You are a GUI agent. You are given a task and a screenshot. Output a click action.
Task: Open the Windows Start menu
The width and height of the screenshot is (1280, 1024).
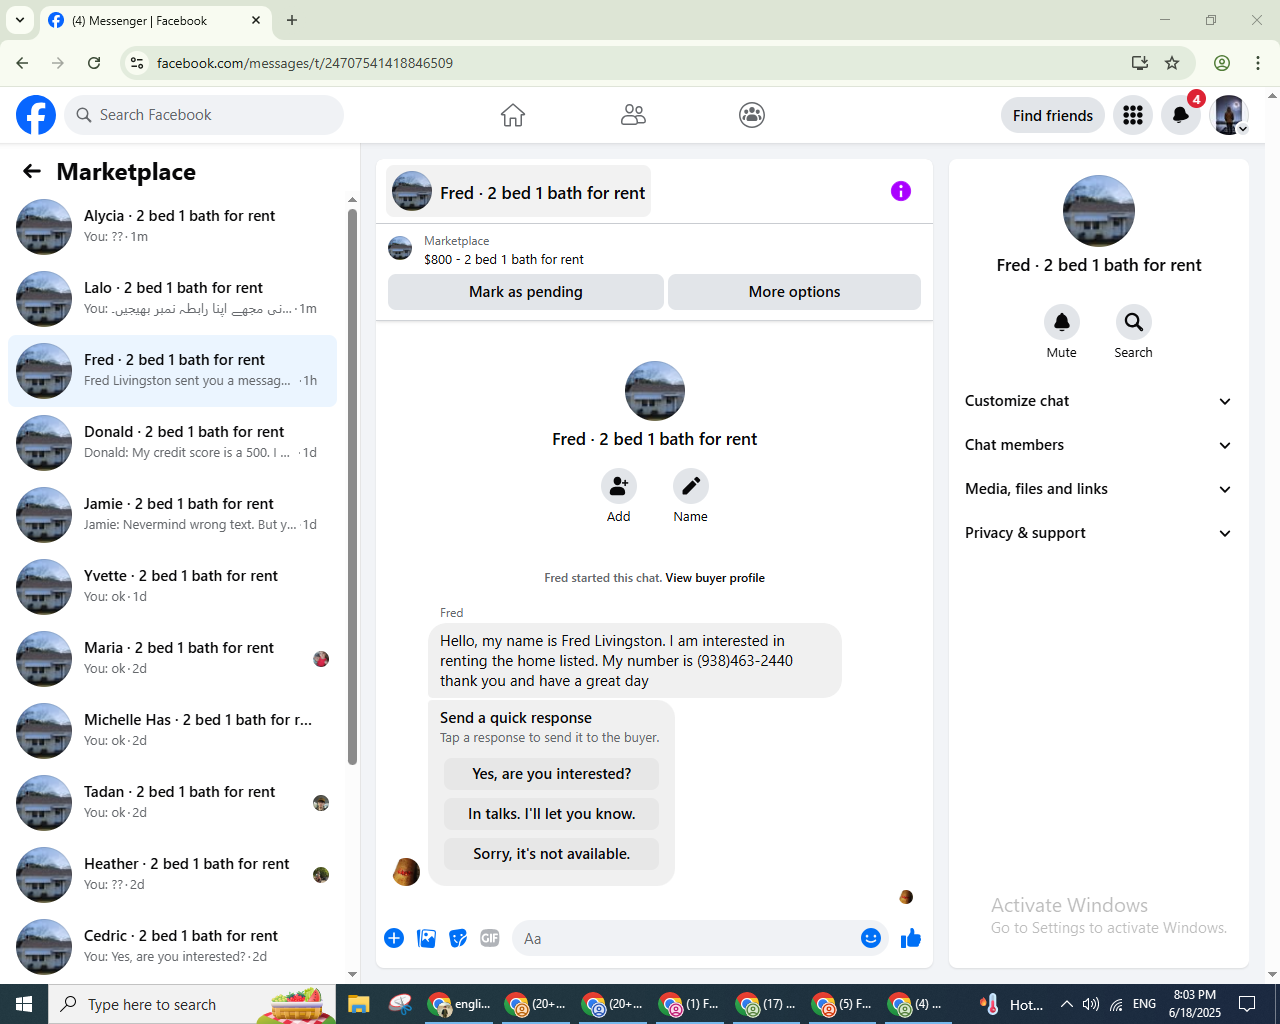tap(24, 1004)
